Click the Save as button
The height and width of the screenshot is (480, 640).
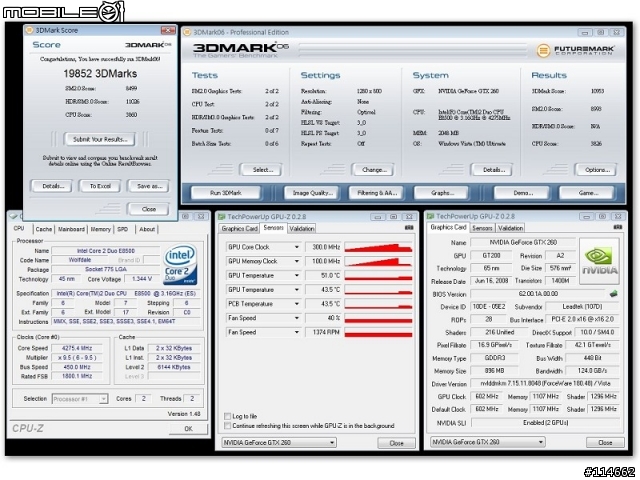[149, 186]
